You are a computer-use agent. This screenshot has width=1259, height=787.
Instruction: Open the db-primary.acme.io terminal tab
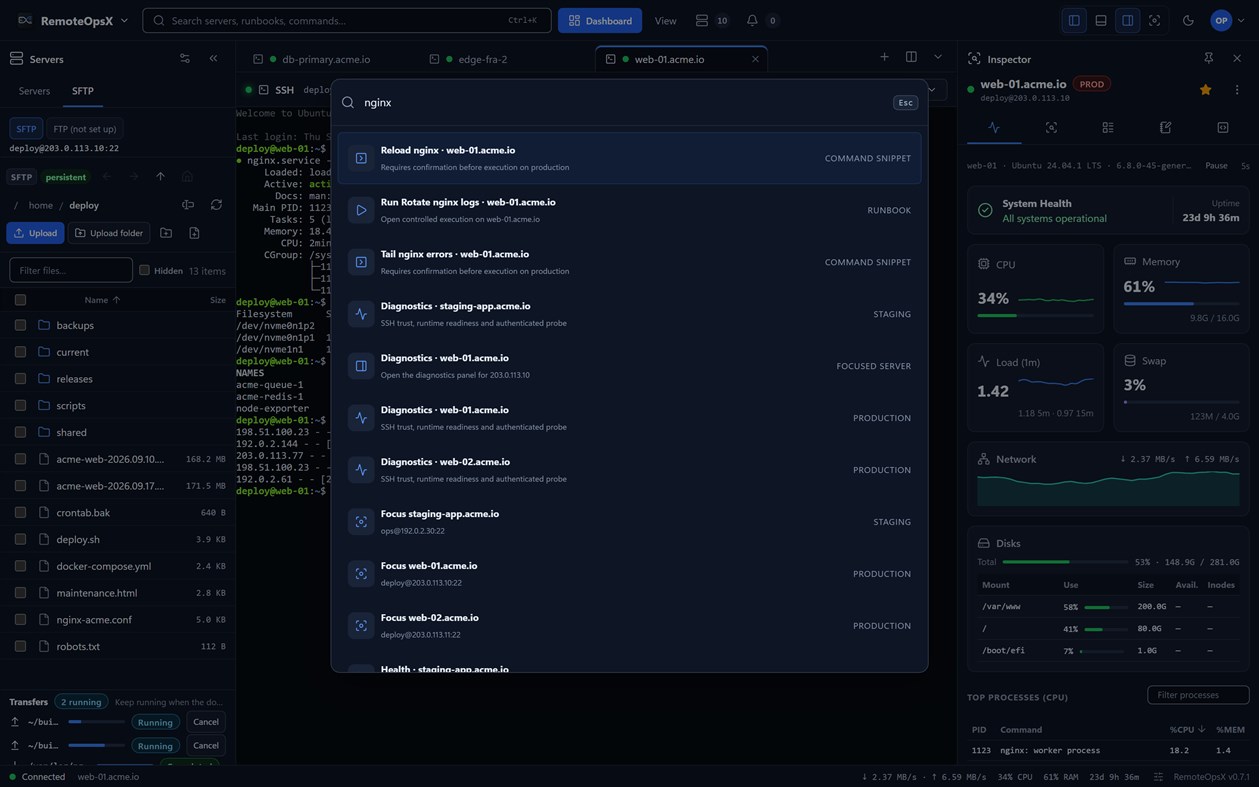tap(327, 59)
